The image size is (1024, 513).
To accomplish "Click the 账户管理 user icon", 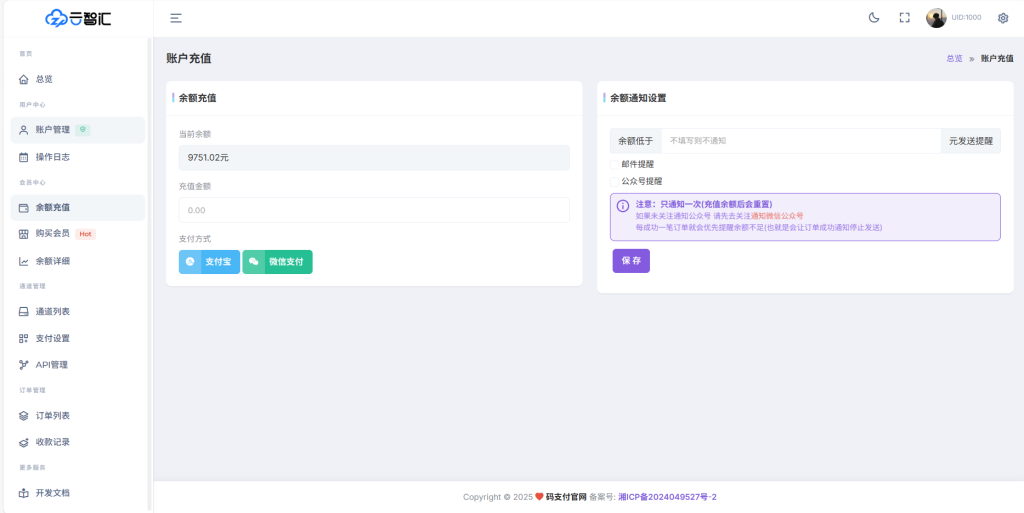I will click(x=24, y=130).
